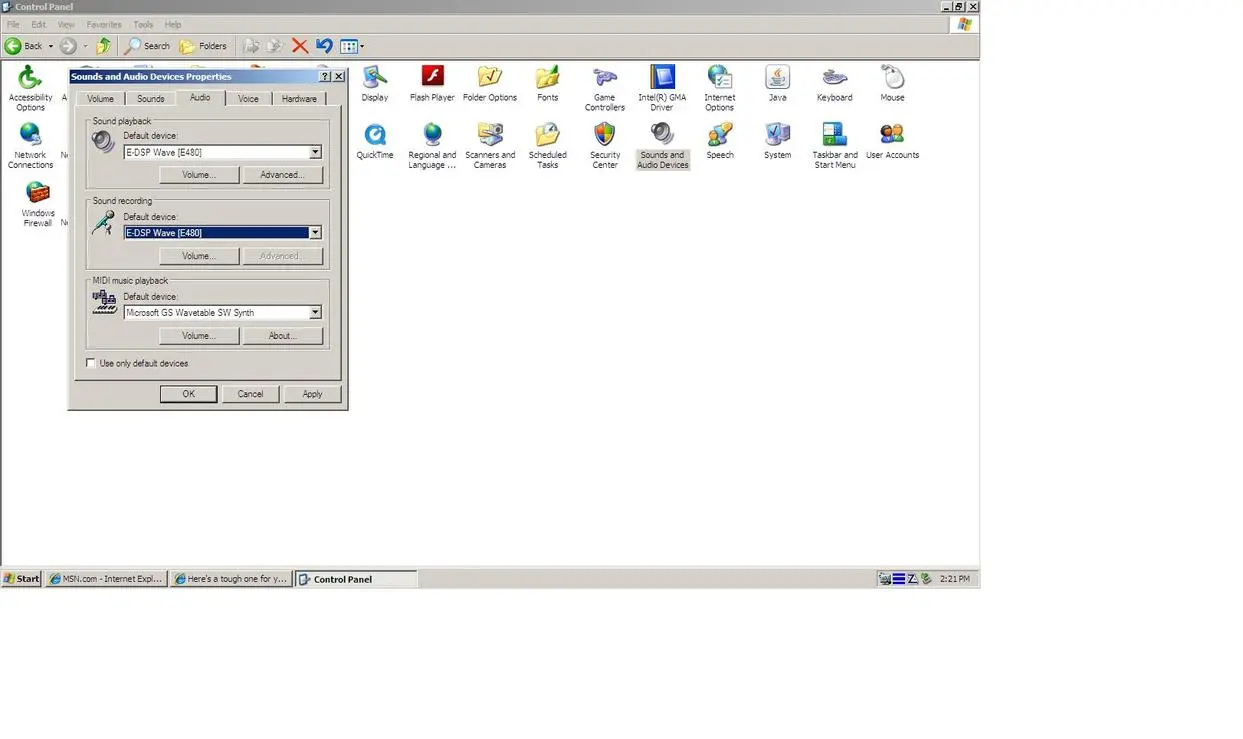Switch to the Volume tab
Screen dimensions: 1243x739
[100, 99]
